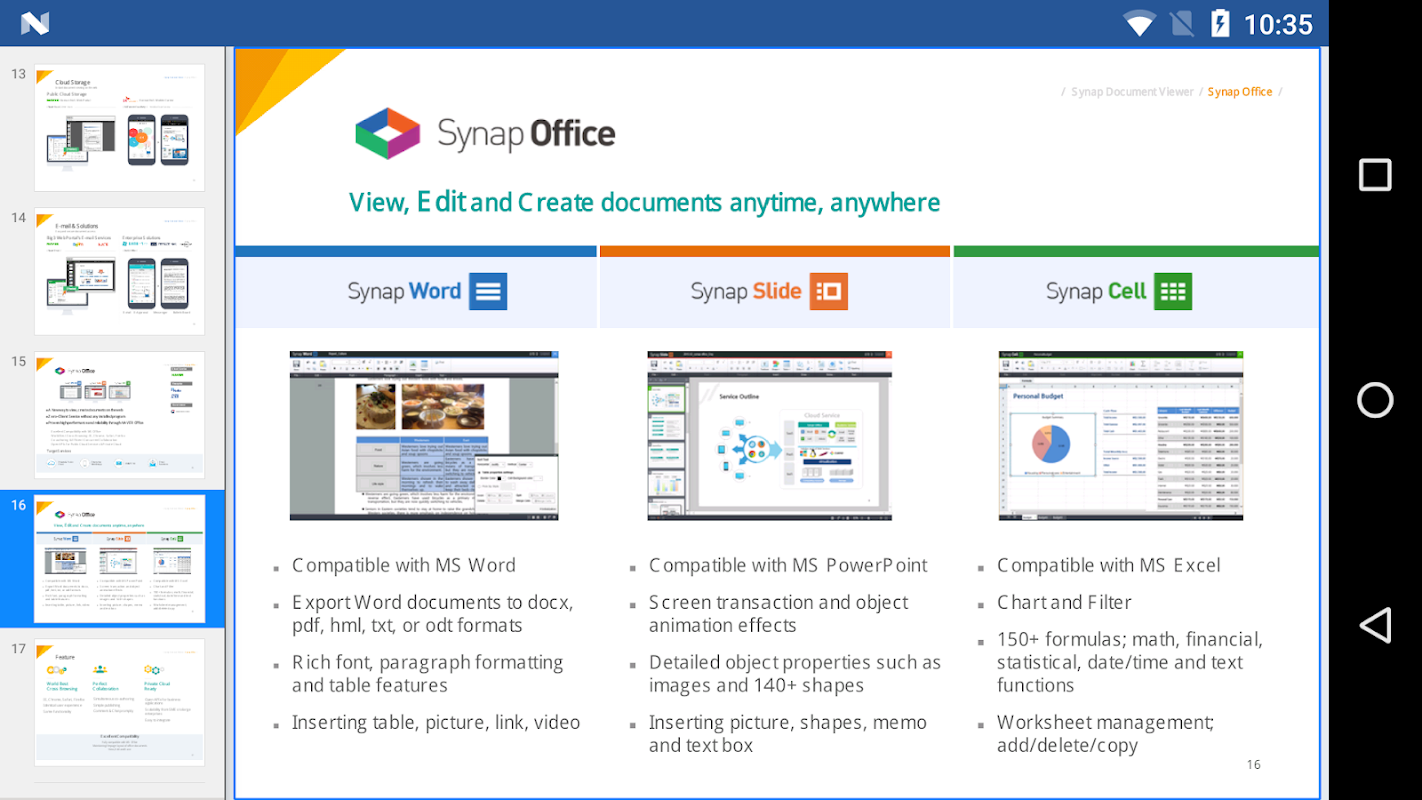This screenshot has width=1422, height=800.
Task: Click the Synap Word screenshot image
Action: [x=424, y=435]
